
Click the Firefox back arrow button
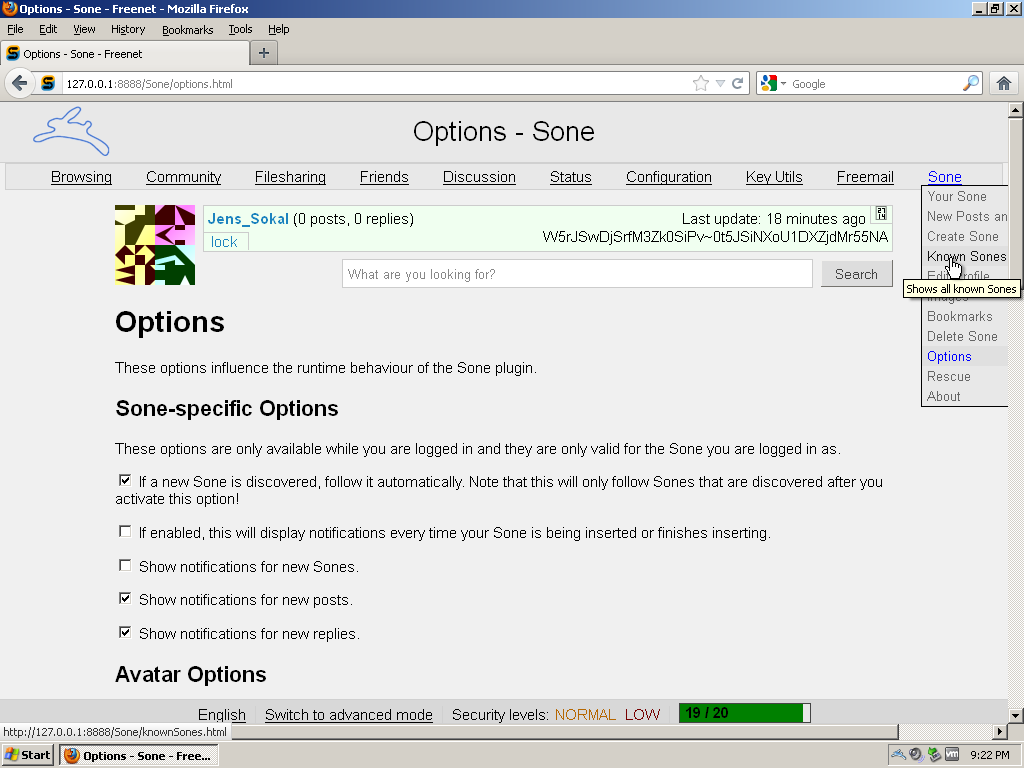click(x=20, y=84)
